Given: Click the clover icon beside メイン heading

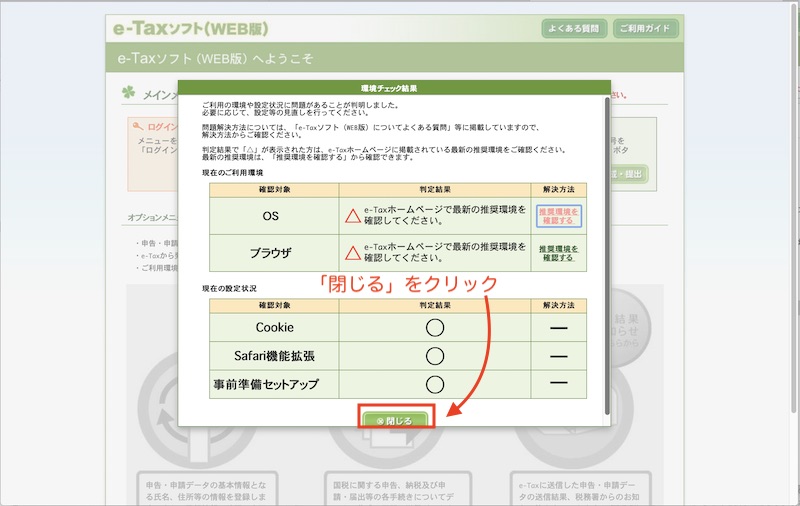Looking at the screenshot, I should pos(129,93).
